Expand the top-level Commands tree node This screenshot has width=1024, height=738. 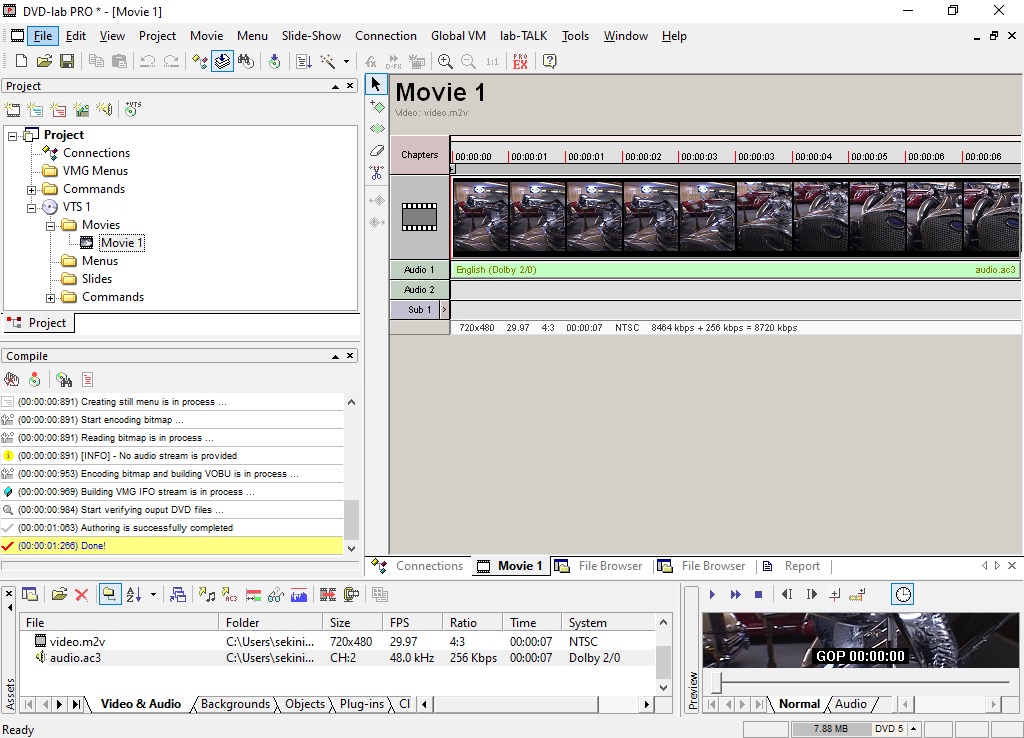(32, 190)
